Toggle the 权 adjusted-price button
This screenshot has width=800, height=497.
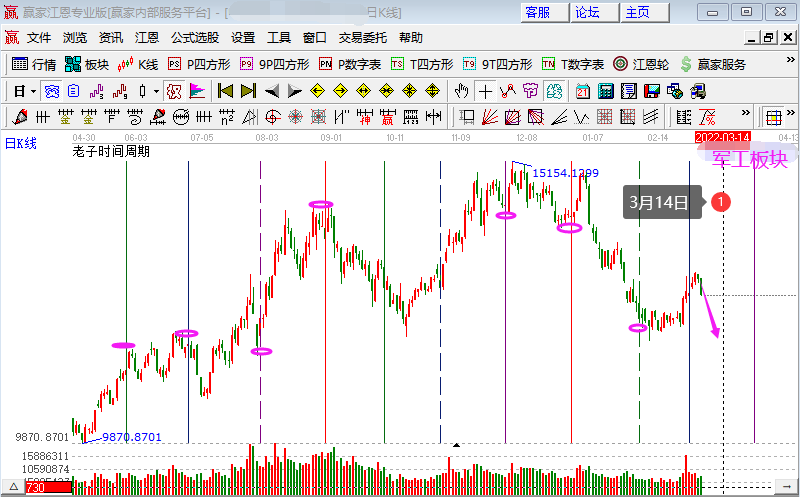(174, 91)
